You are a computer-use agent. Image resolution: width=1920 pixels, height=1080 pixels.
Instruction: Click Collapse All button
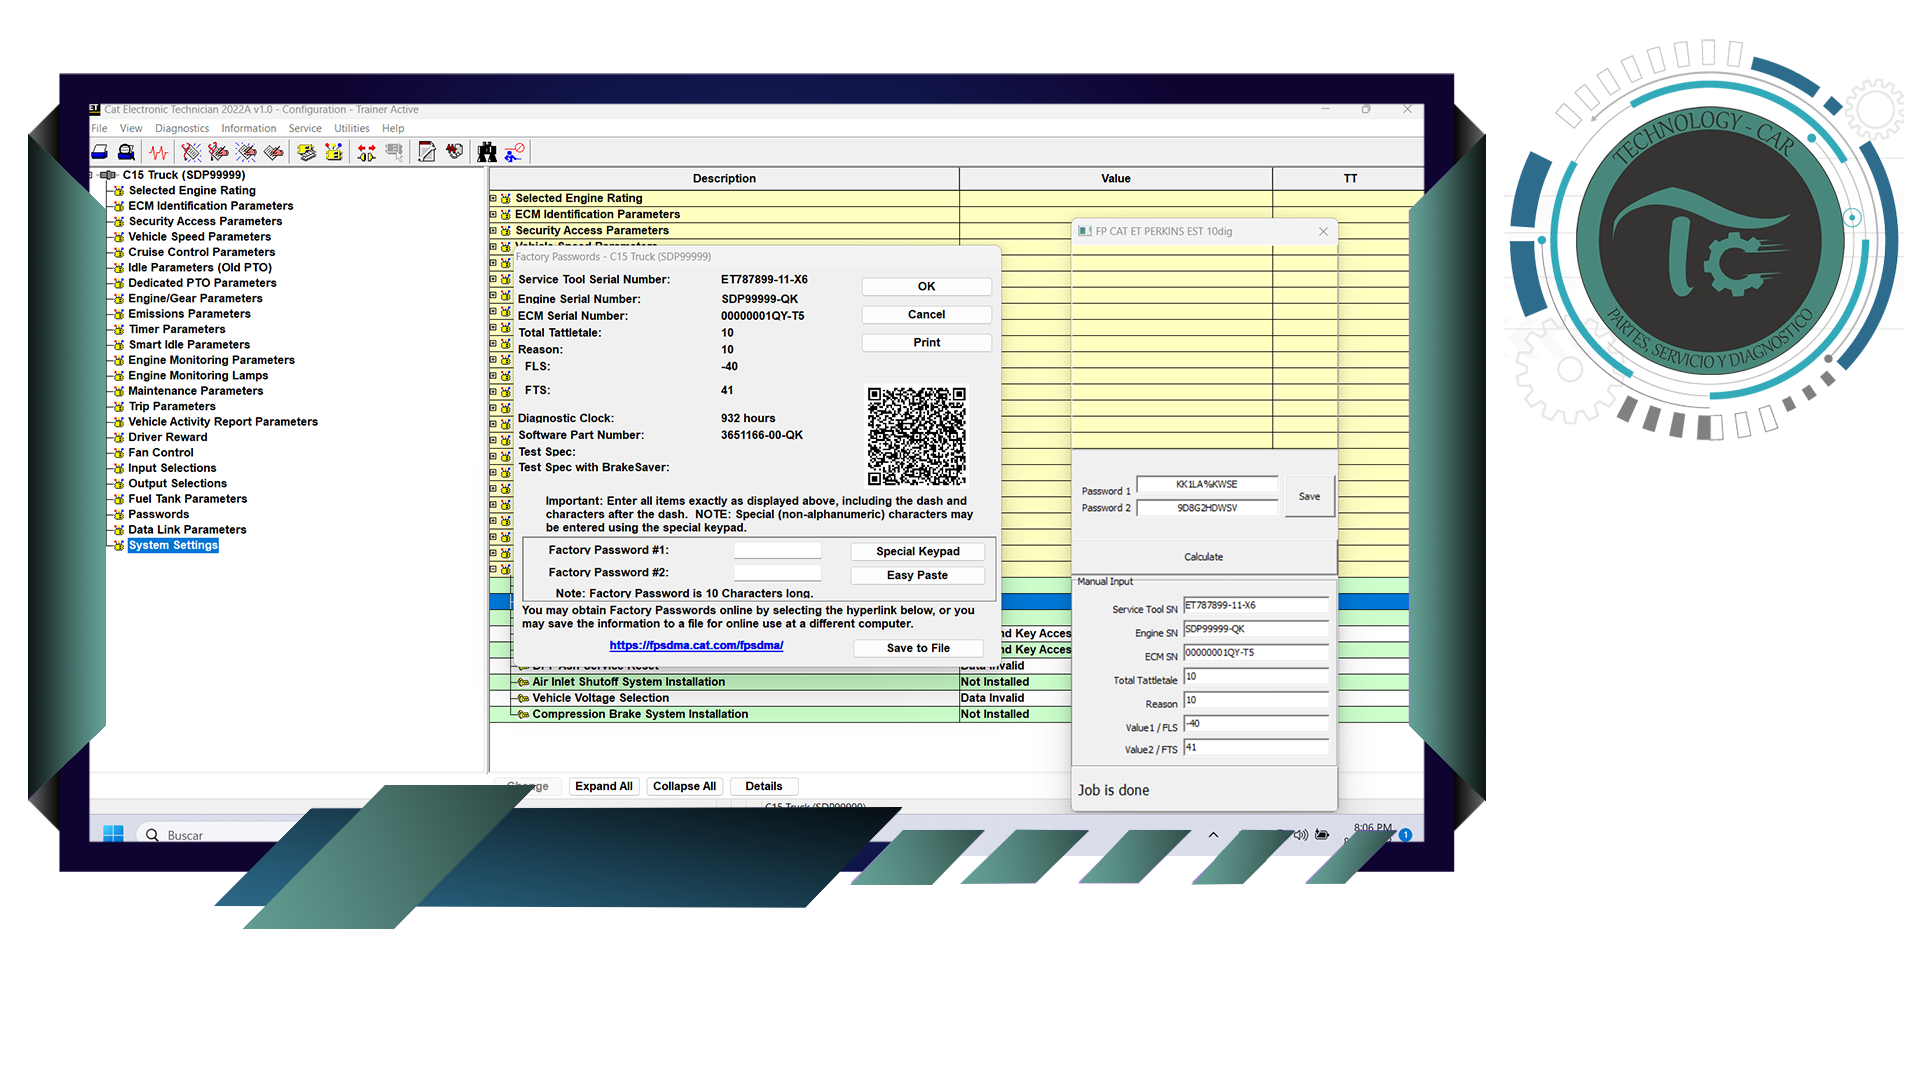coord(685,786)
